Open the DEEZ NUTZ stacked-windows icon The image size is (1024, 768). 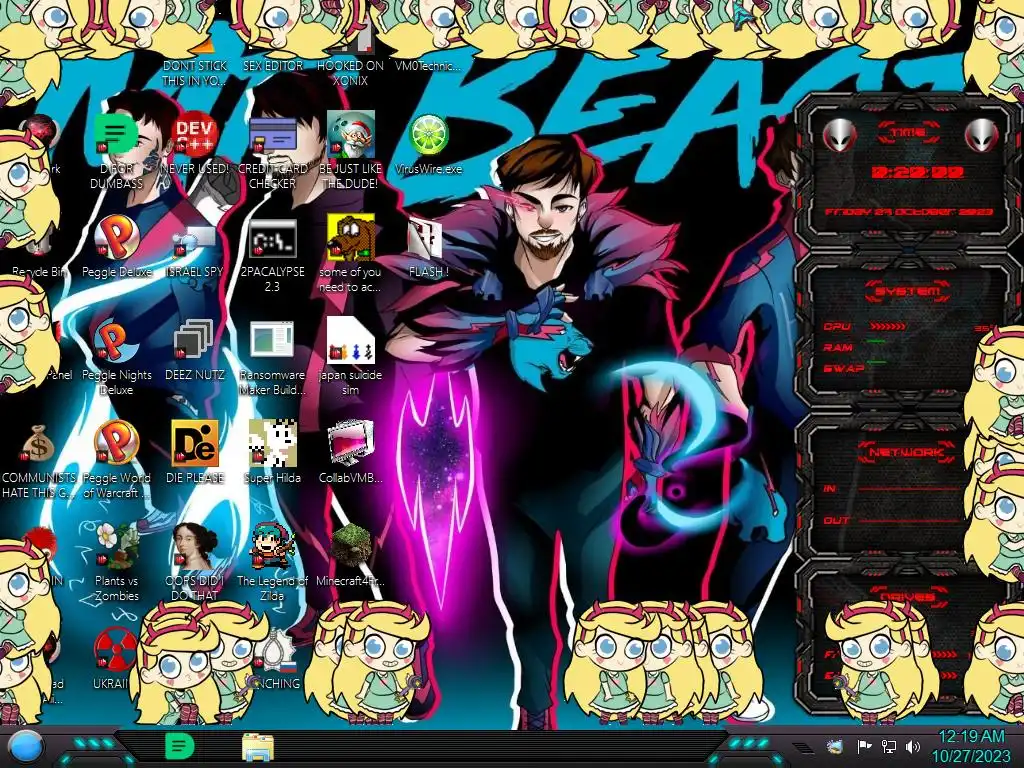coord(195,341)
